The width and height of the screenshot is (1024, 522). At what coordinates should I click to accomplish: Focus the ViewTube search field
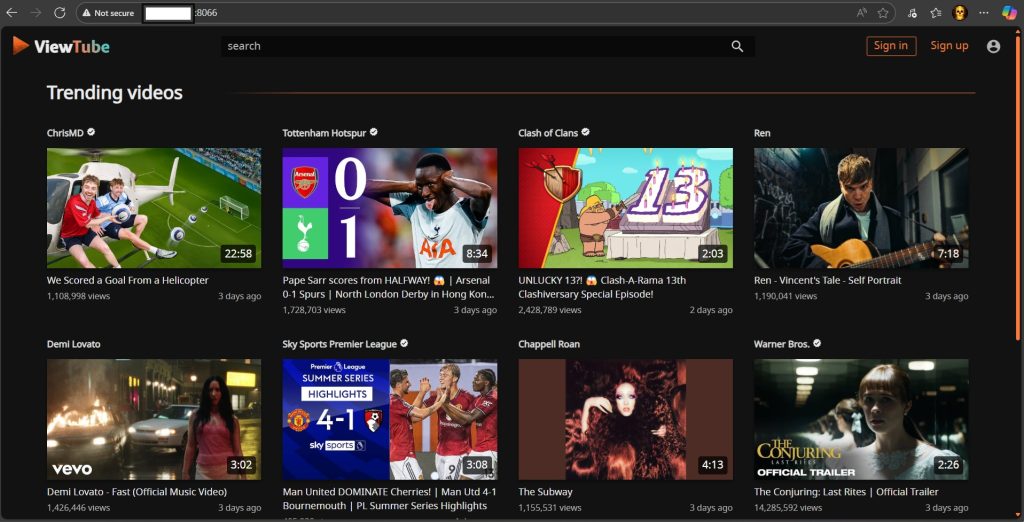point(487,46)
